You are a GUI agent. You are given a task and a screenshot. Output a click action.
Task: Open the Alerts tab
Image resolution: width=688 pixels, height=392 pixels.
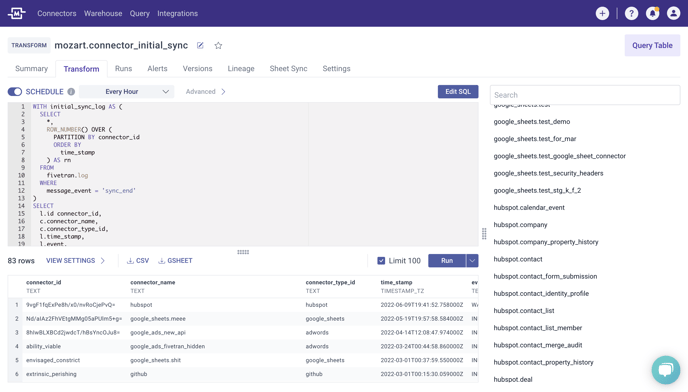[x=157, y=68]
